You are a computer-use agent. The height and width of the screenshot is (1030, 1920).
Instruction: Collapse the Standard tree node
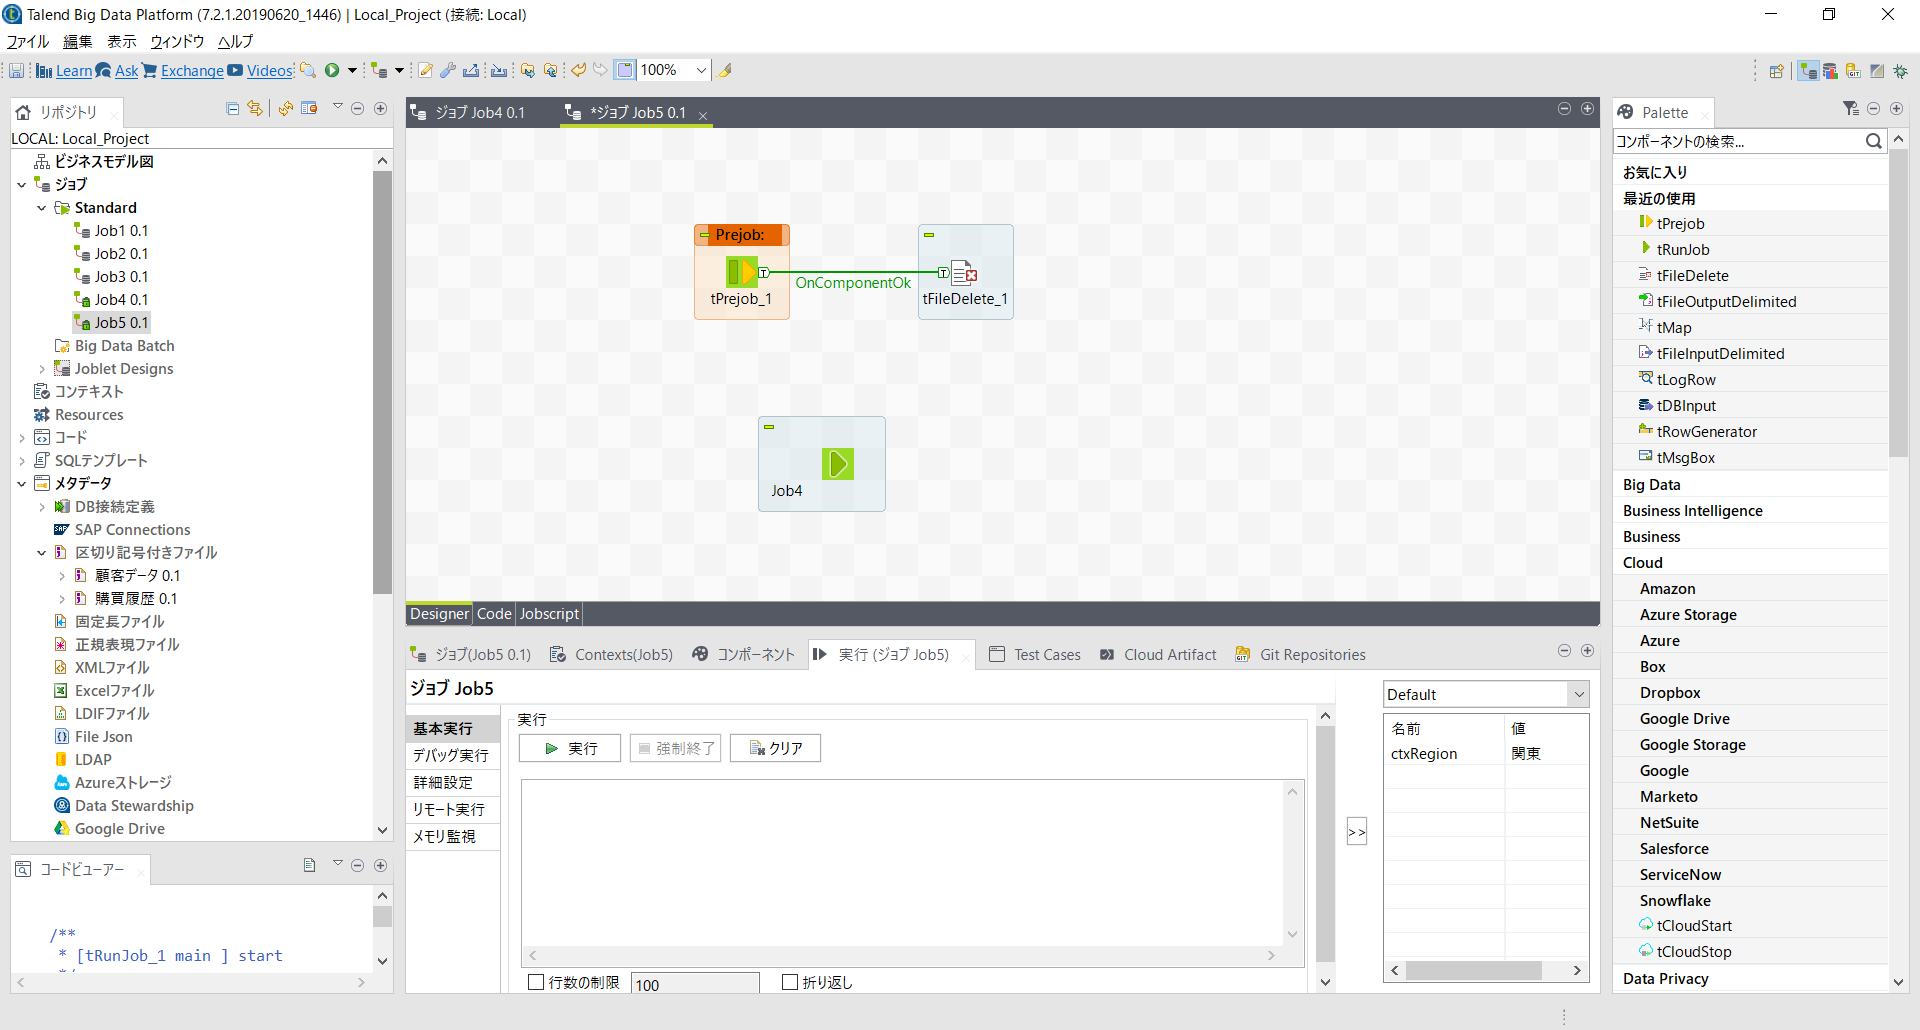[42, 208]
